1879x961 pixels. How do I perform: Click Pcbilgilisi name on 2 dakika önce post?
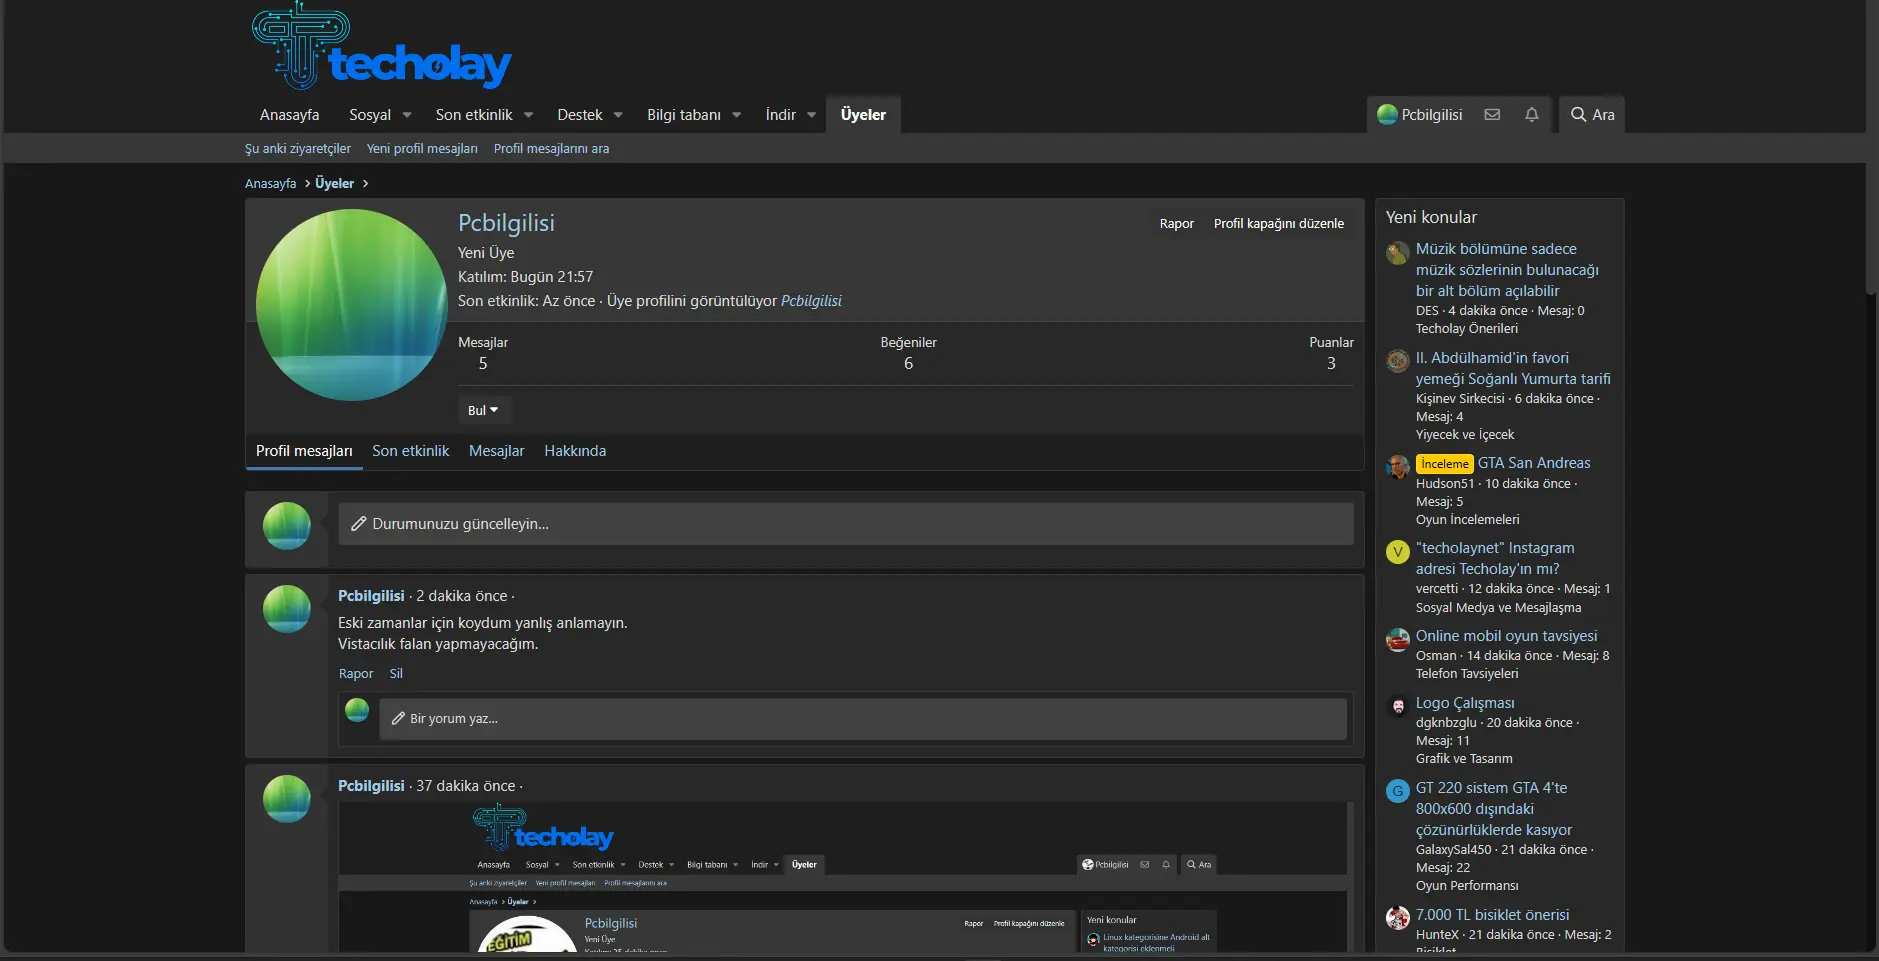pyautogui.click(x=371, y=596)
